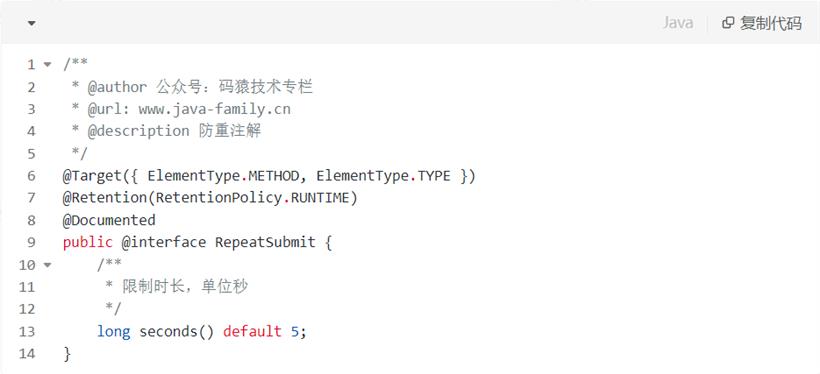This screenshot has width=820, height=374.
Task: Click the blue long keyword
Action: (113, 332)
